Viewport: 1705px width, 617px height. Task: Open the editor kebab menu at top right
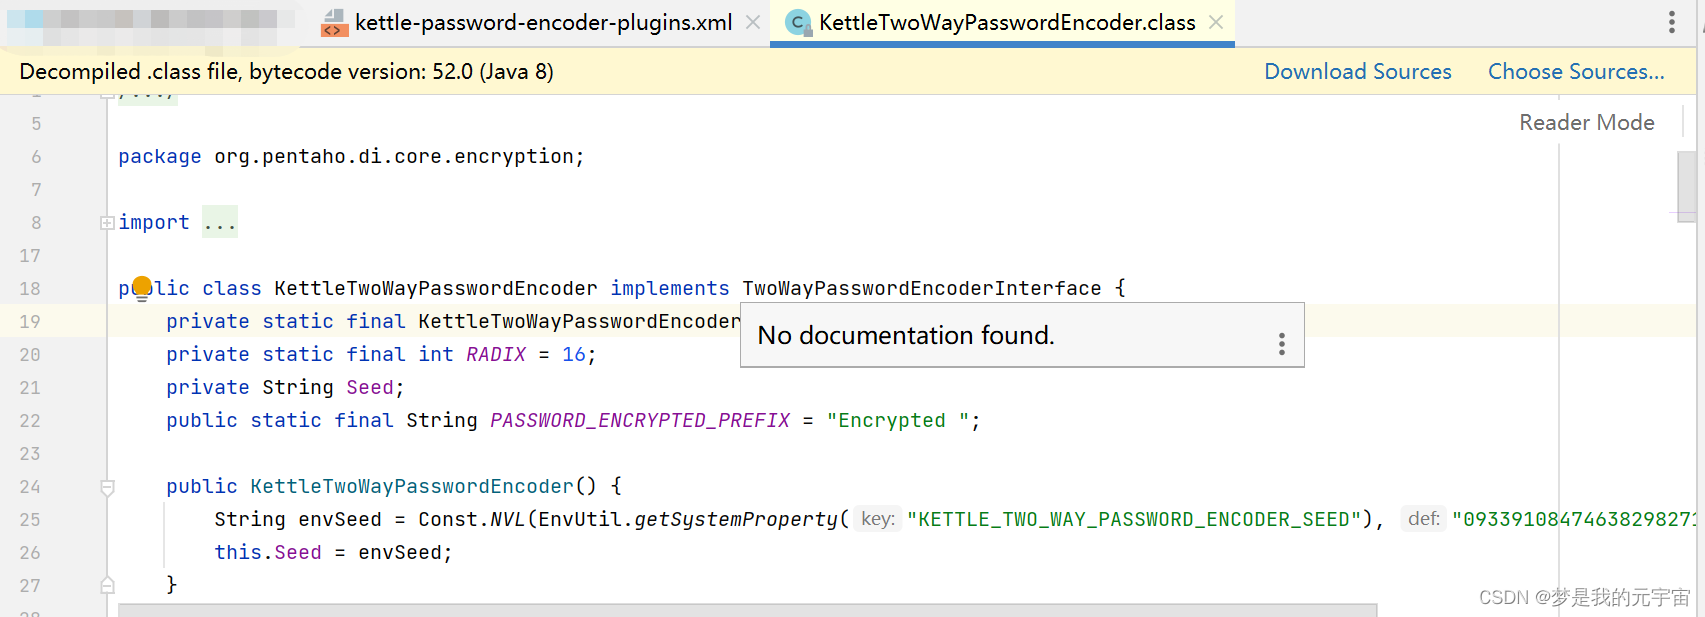[1673, 21]
